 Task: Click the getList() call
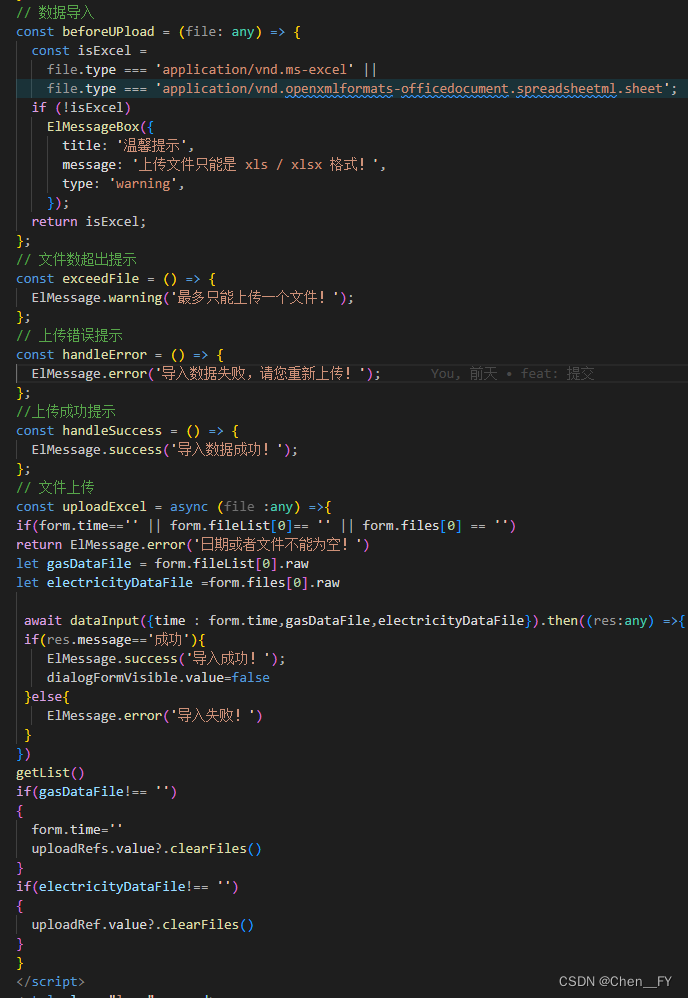tap(50, 773)
